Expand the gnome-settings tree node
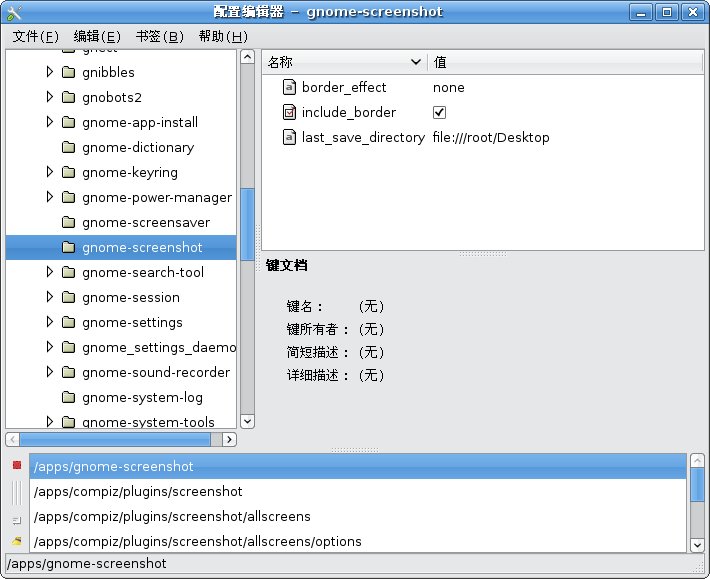 (x=50, y=321)
